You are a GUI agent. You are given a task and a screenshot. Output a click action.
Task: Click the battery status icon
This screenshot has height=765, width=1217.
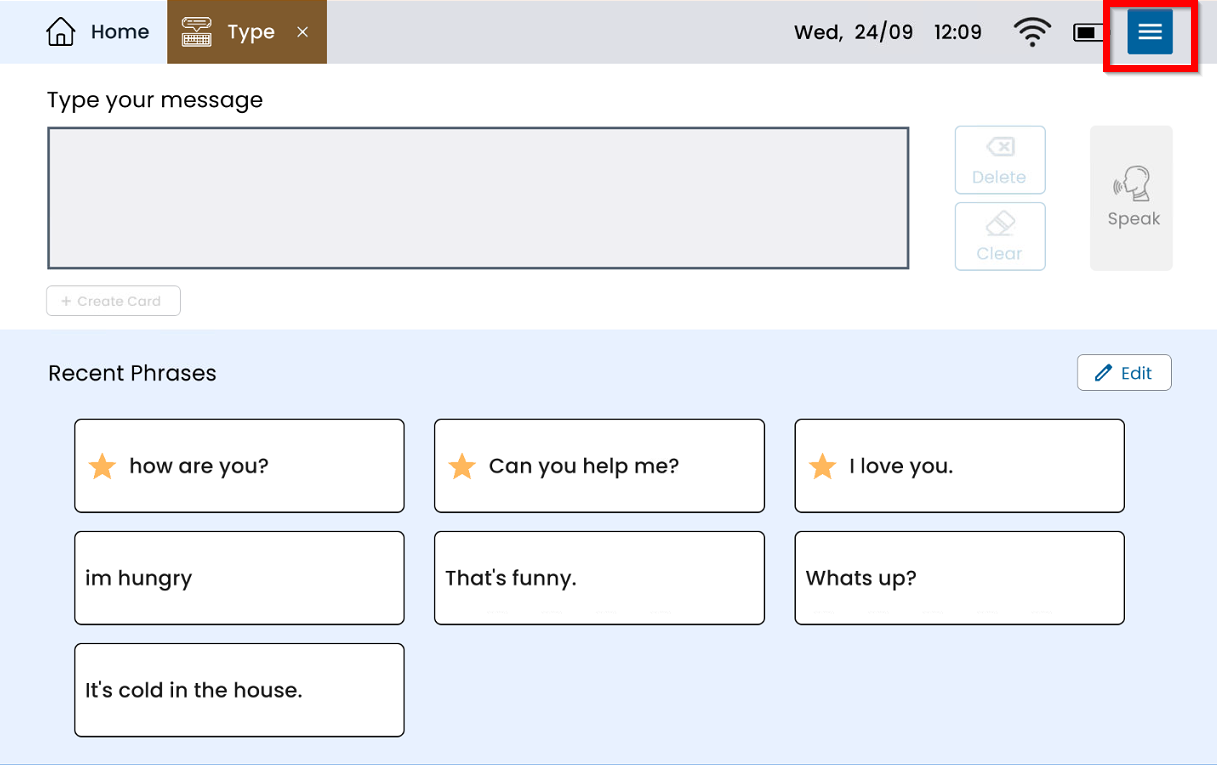1087,33
